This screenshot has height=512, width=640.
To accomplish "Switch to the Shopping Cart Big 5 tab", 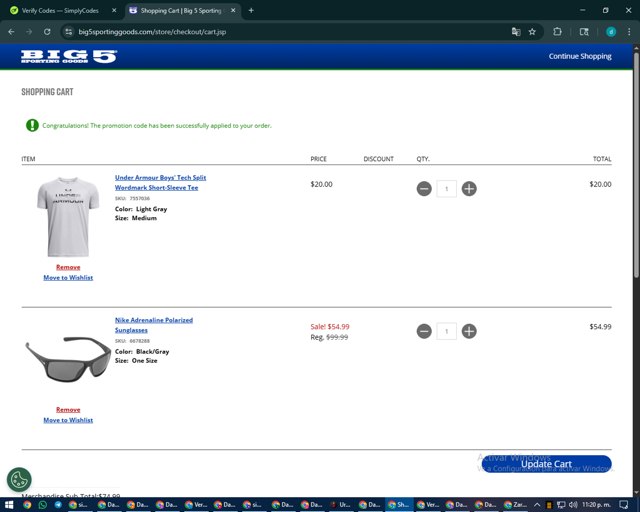I will click(x=181, y=11).
